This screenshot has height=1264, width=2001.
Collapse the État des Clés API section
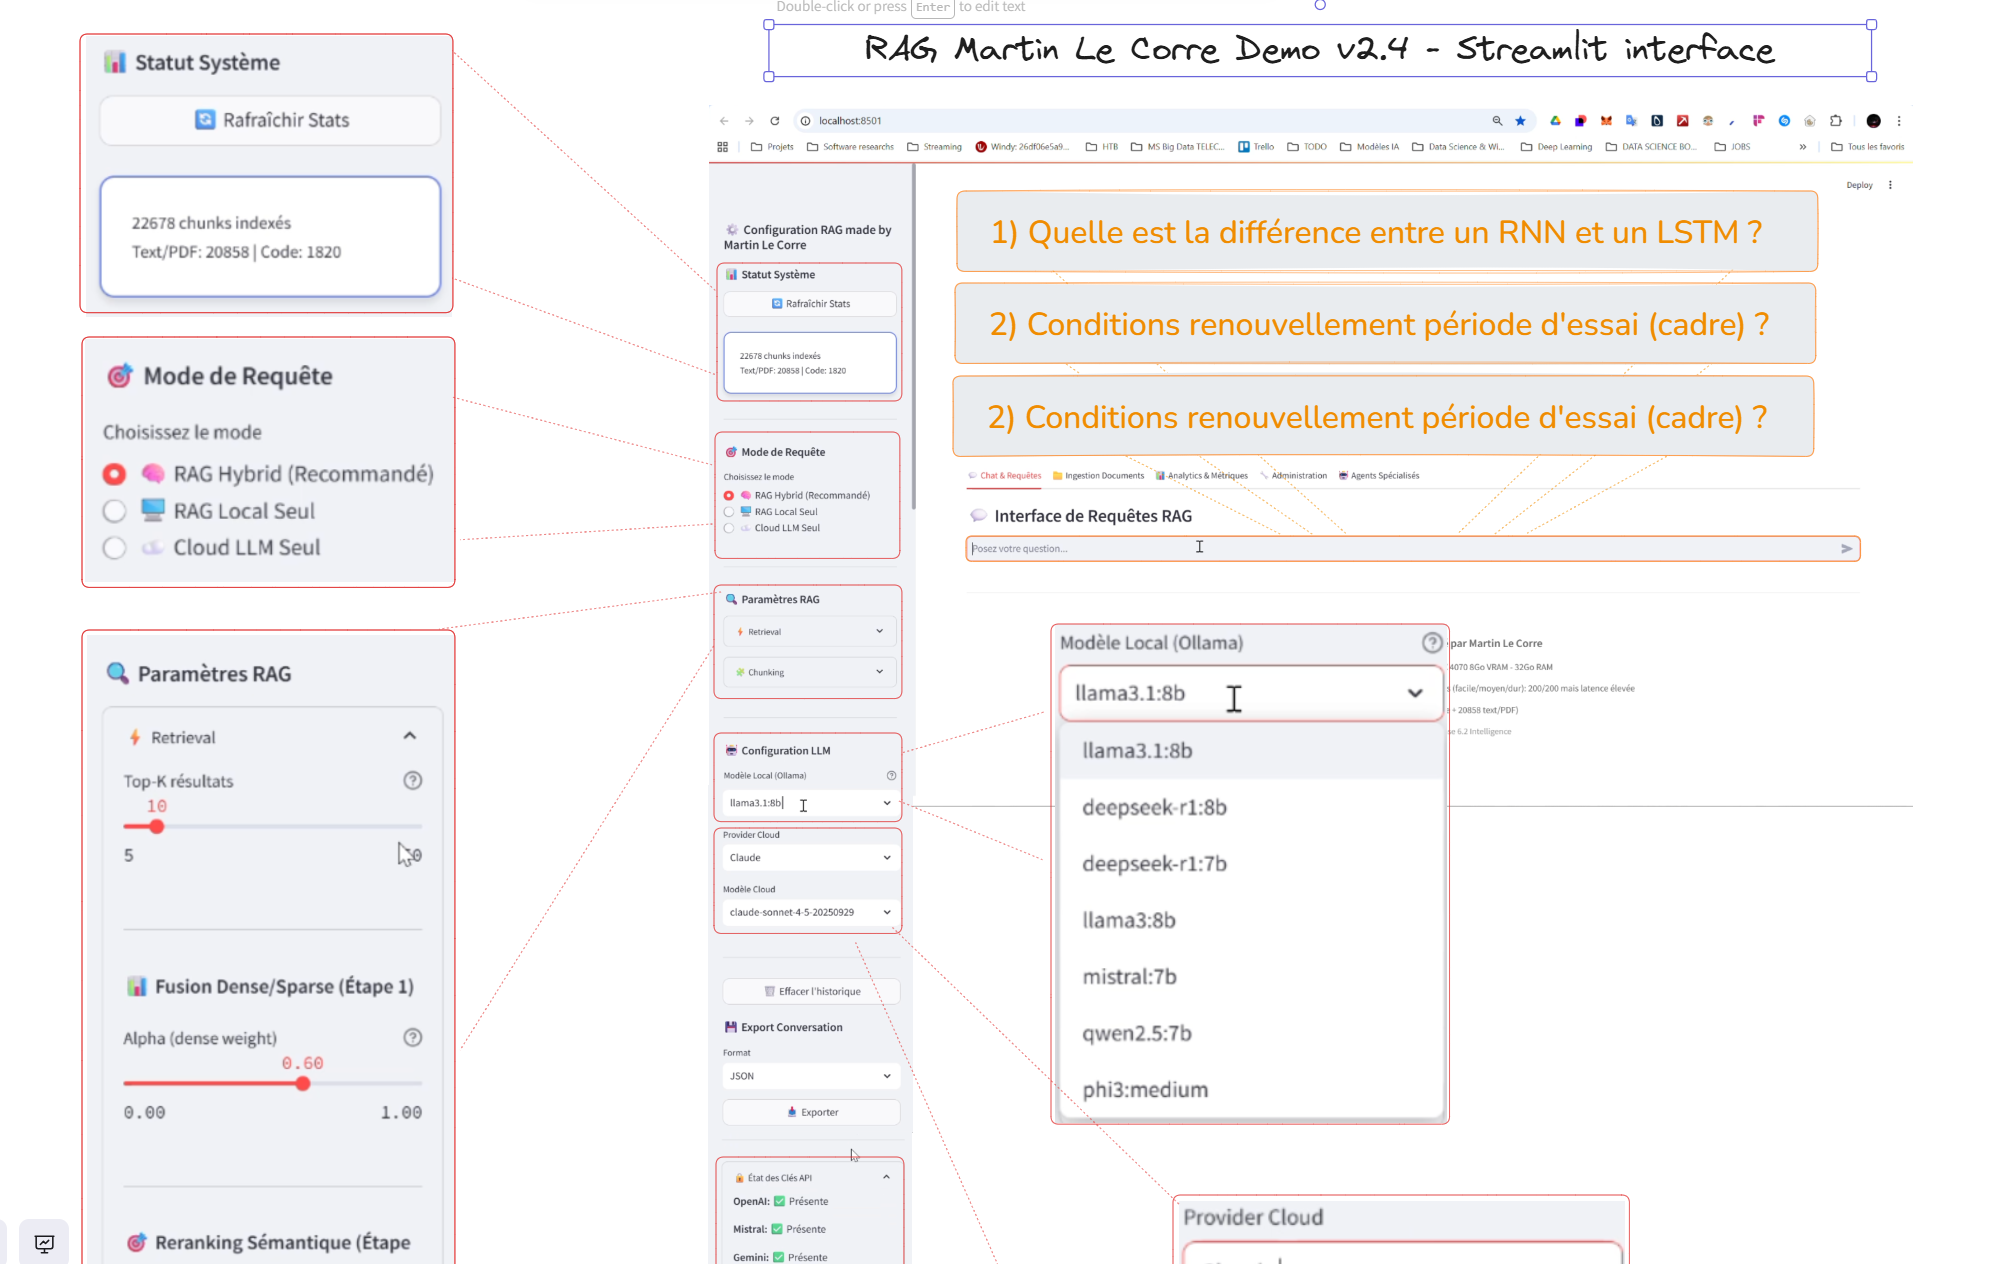(x=884, y=1177)
